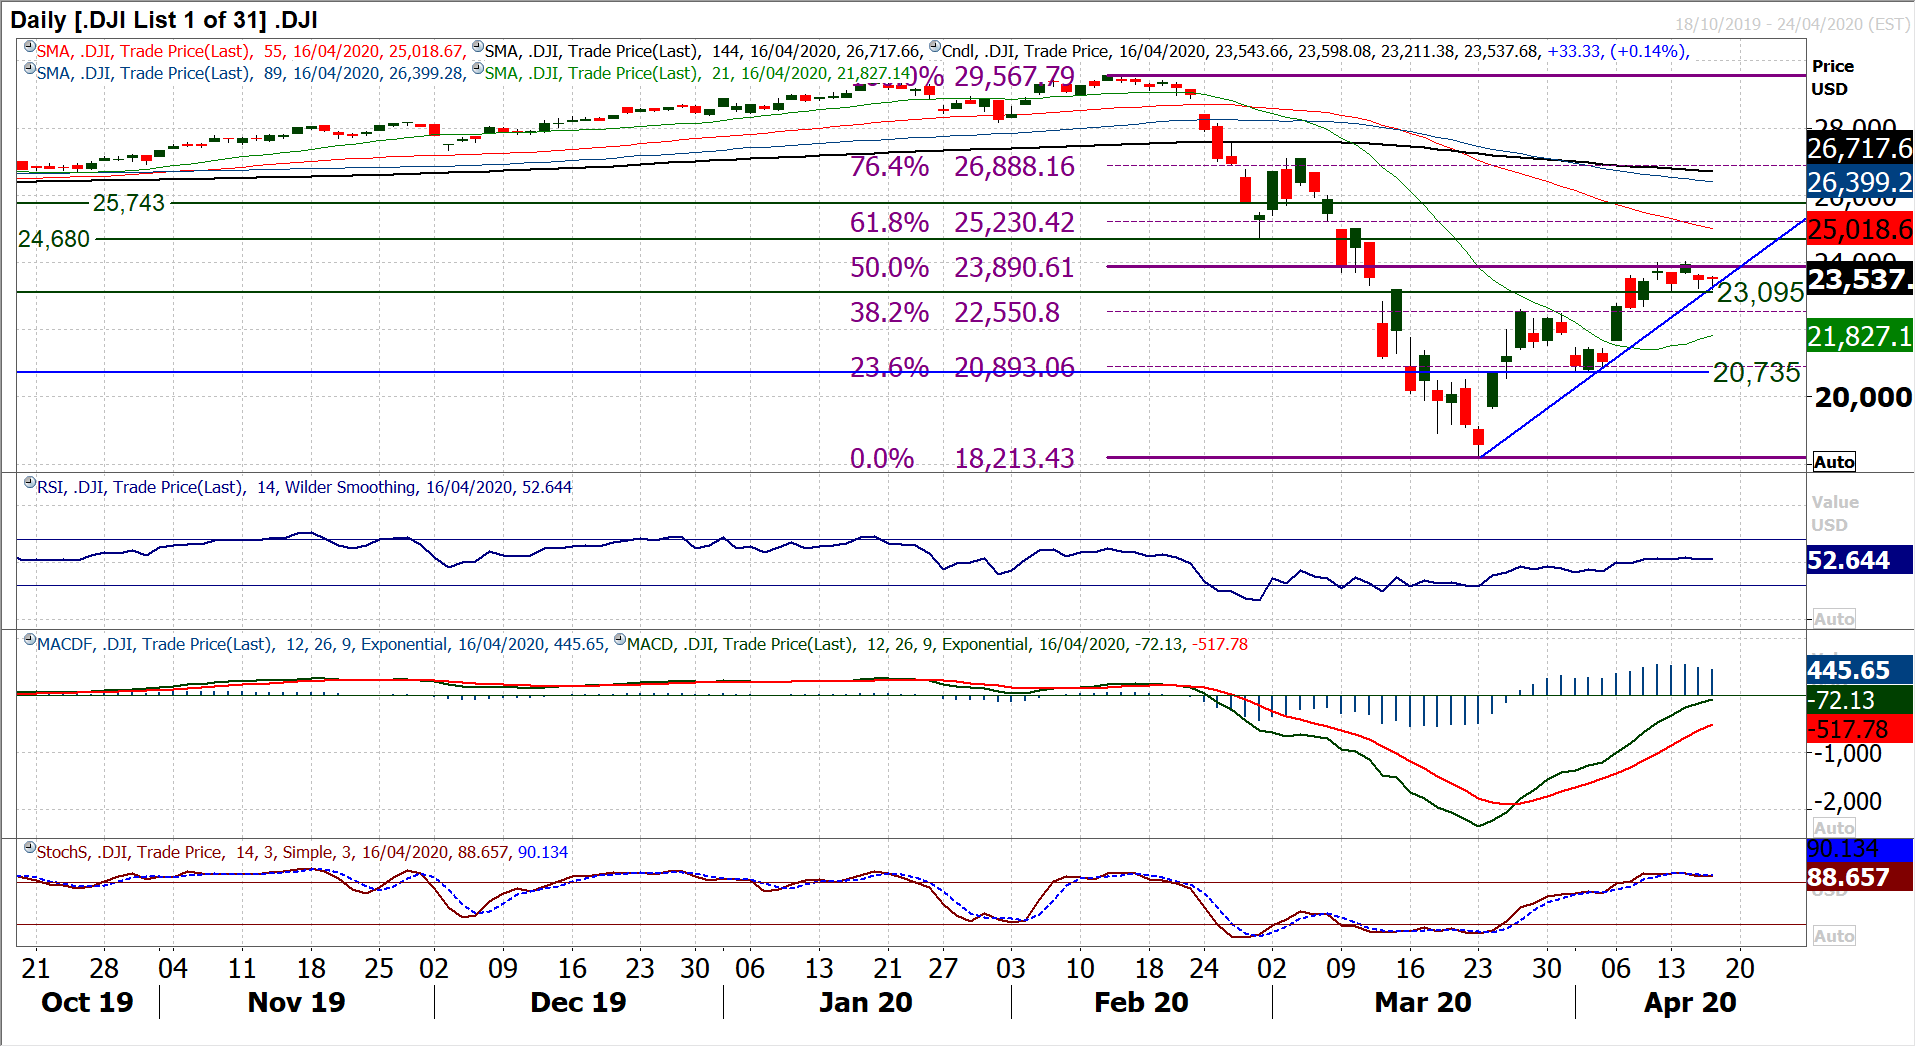Click the red 25,018.6 price axis tag
The image size is (1916, 1047).
click(1860, 230)
